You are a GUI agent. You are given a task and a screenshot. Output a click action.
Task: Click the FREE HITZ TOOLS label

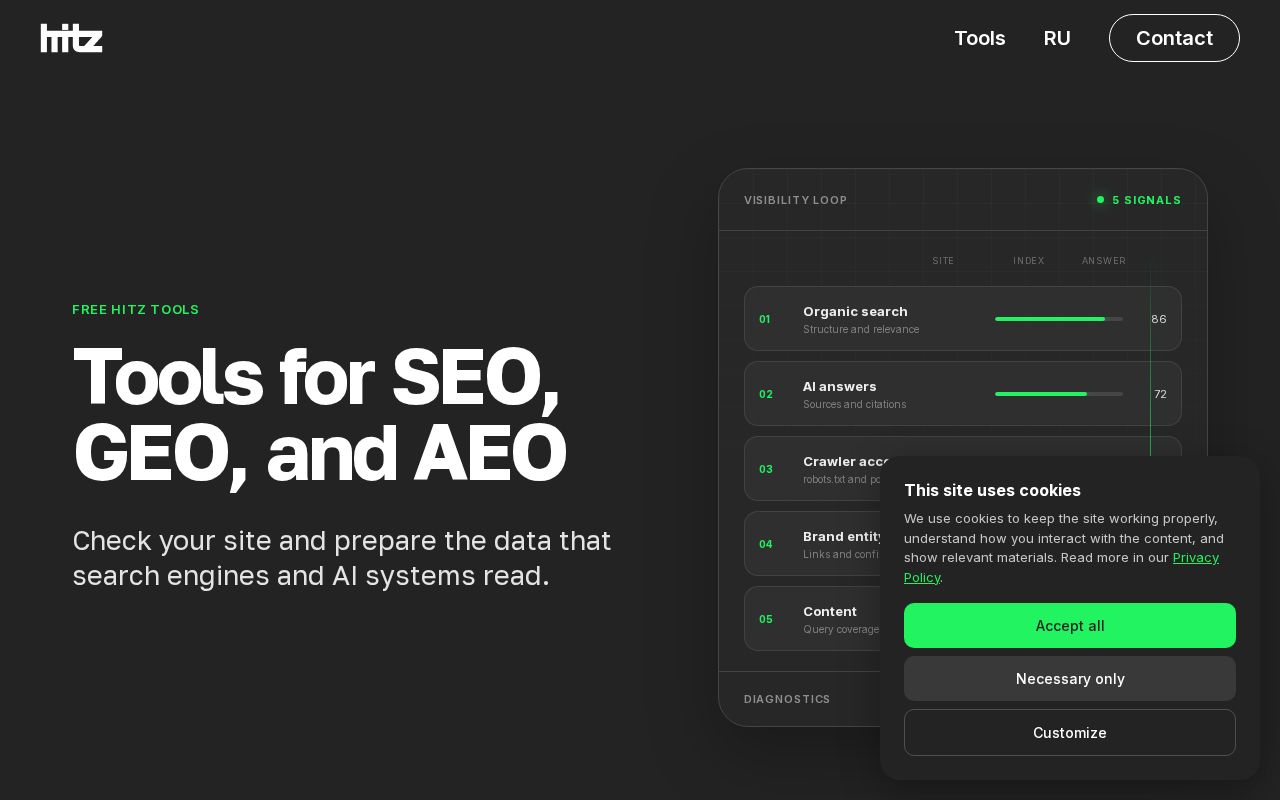pos(136,310)
